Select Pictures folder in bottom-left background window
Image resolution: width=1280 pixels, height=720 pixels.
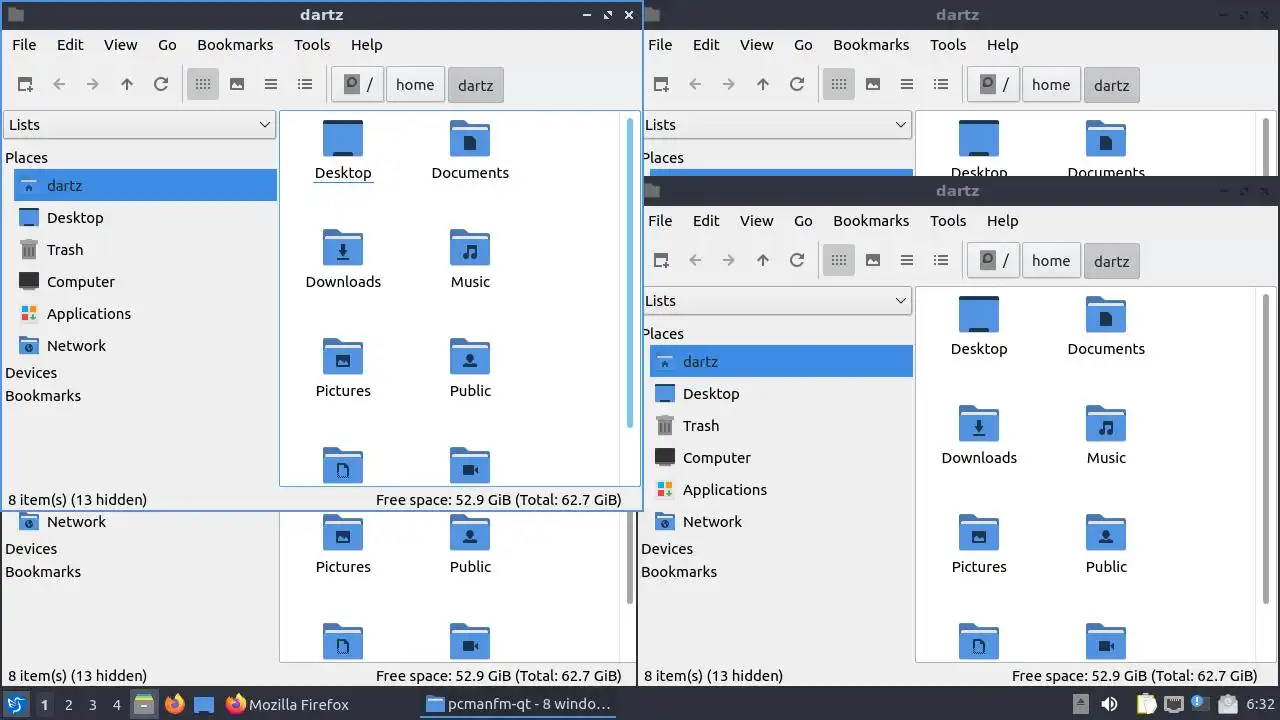[343, 544]
